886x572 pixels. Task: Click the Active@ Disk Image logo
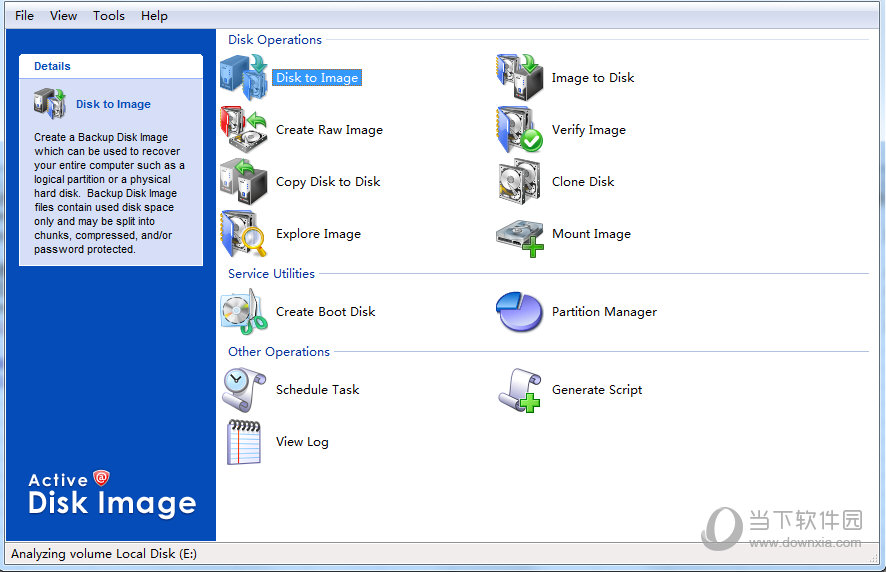pyautogui.click(x=112, y=493)
